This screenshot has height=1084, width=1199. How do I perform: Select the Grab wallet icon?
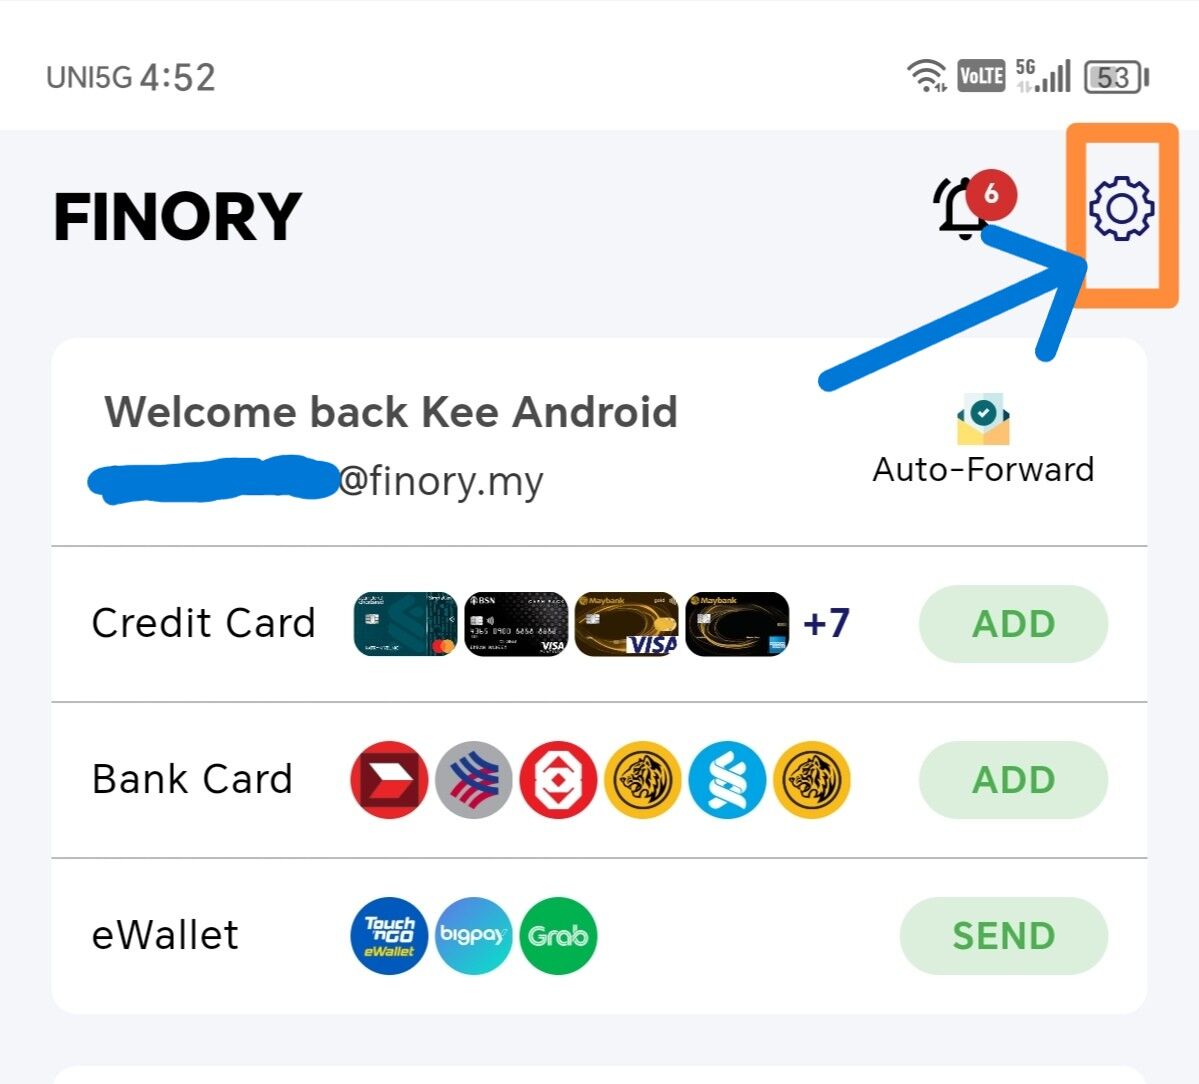point(558,936)
